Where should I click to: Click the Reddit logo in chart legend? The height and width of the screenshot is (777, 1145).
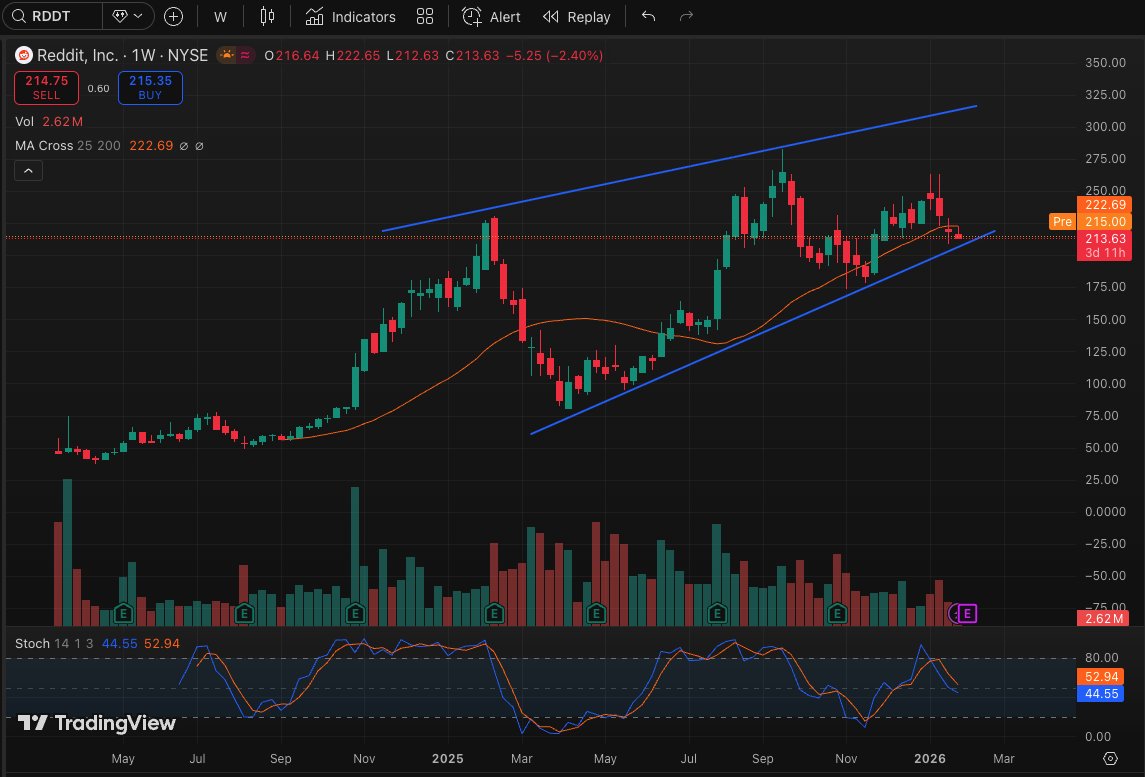[24, 56]
